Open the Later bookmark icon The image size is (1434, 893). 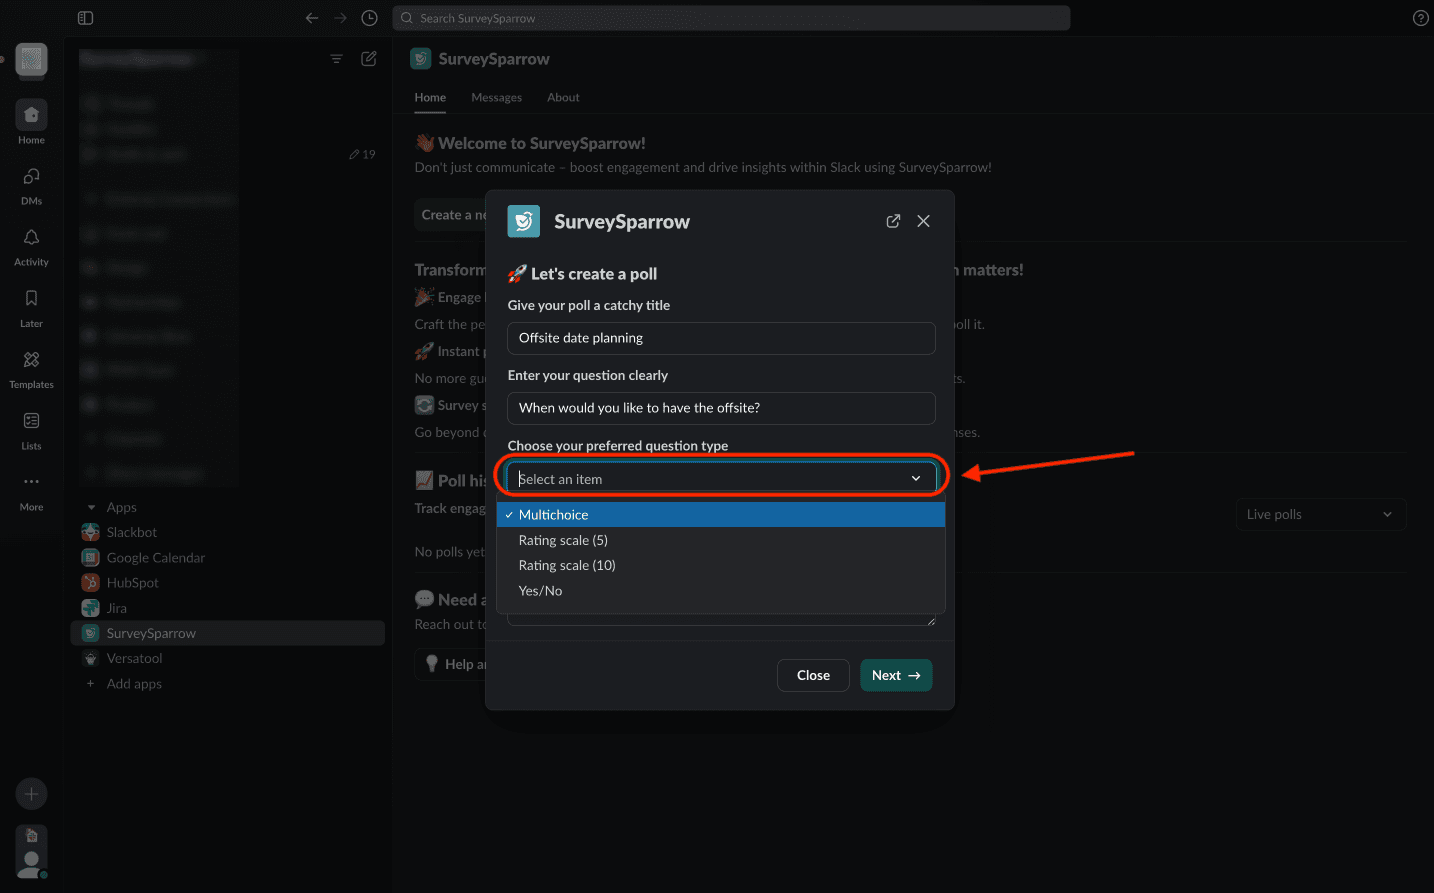tap(31, 299)
